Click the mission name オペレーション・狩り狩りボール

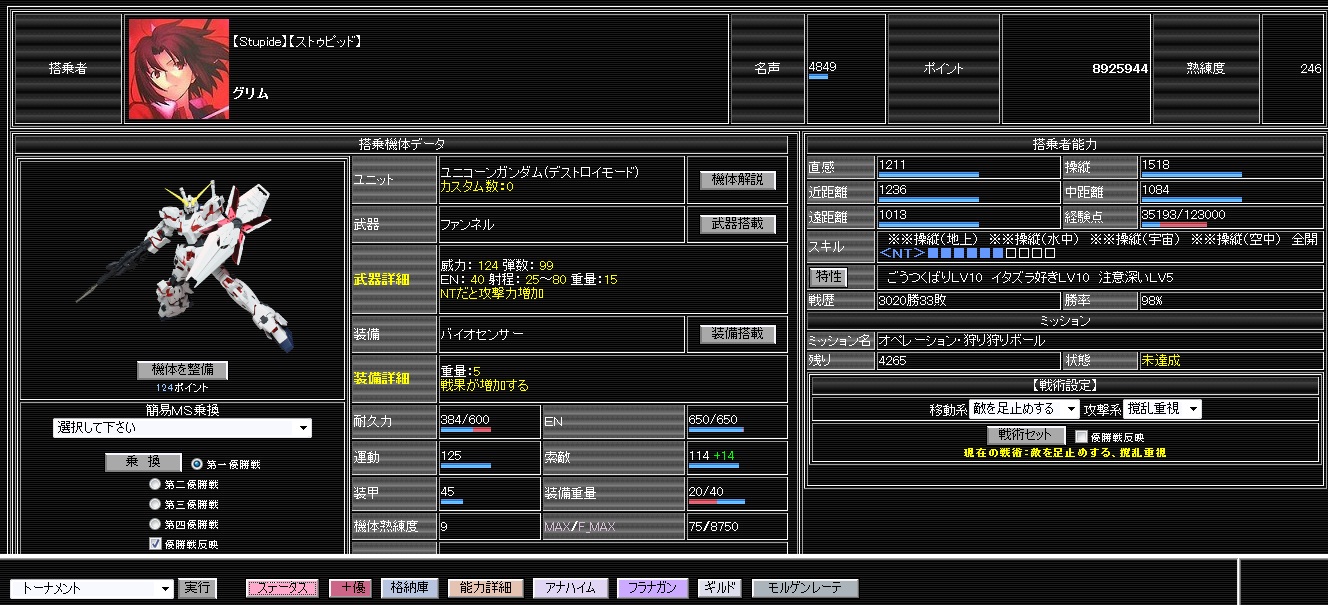point(962,340)
